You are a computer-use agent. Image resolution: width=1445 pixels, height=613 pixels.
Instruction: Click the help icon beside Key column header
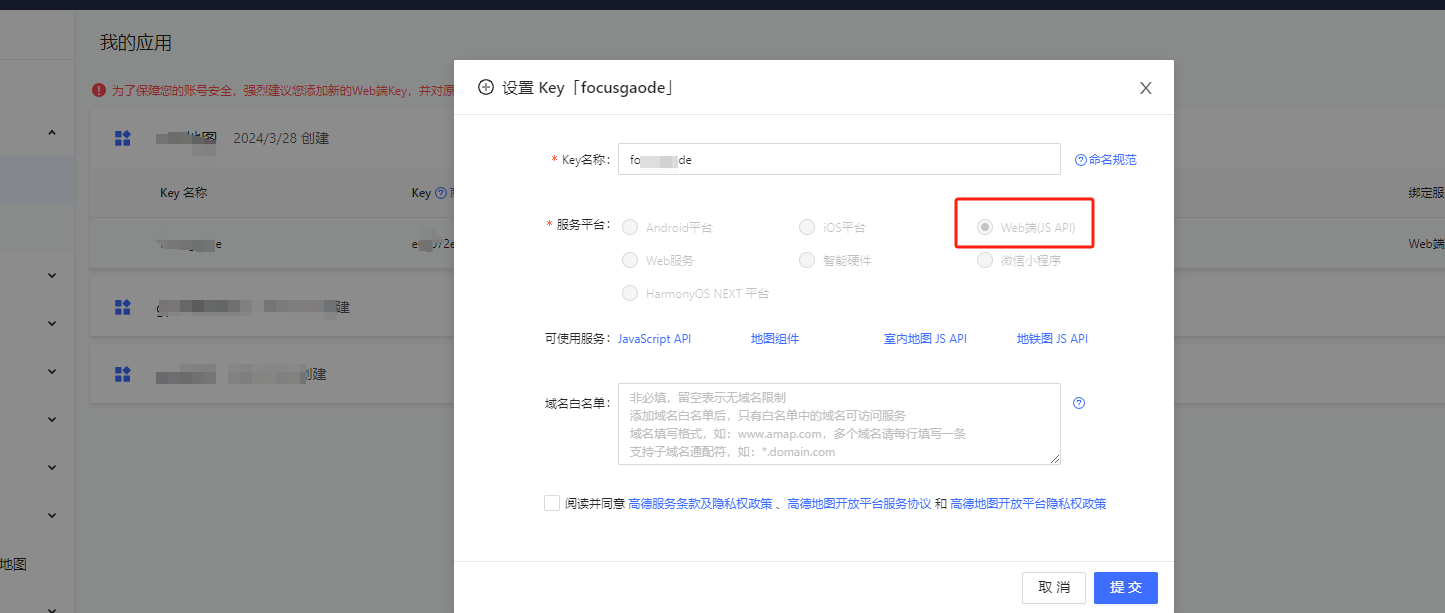tap(441, 193)
